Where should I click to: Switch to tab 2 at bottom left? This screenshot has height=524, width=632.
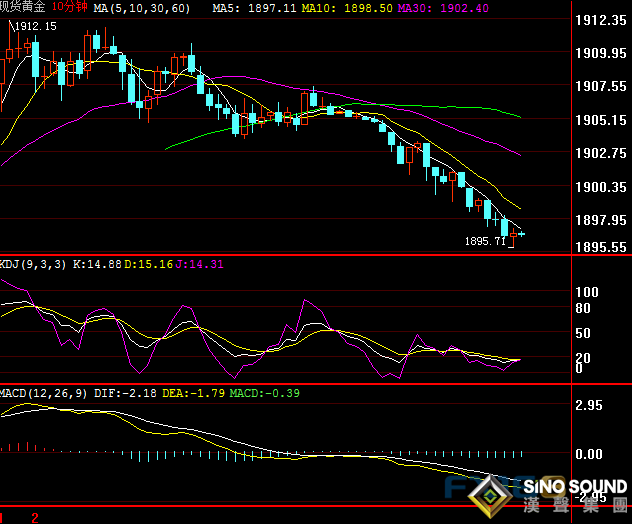[x=35, y=517]
